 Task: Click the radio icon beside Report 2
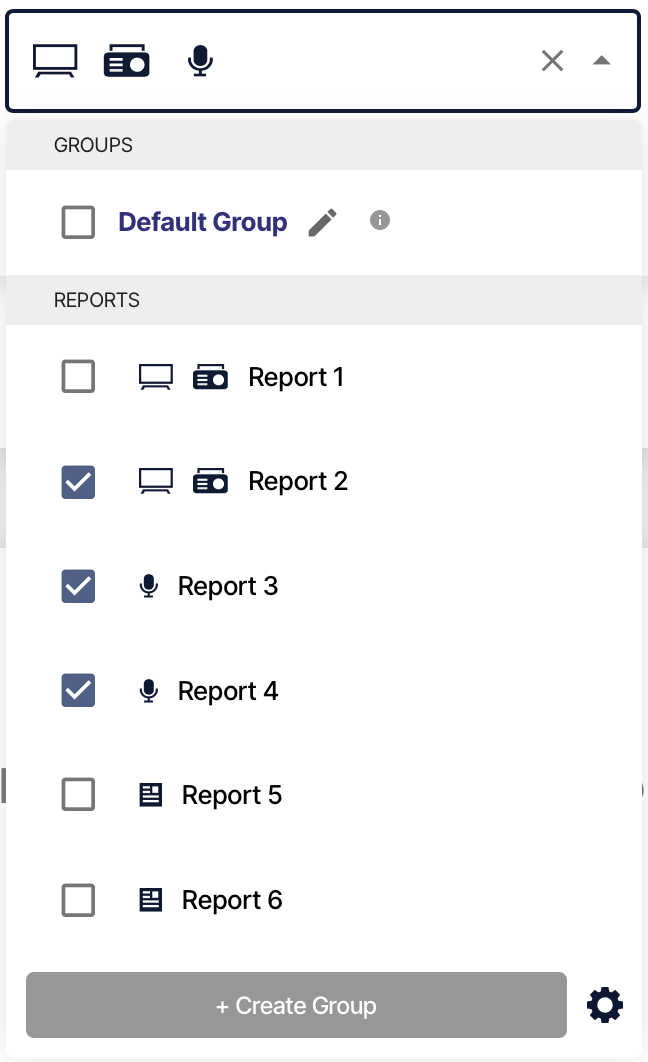tap(211, 482)
